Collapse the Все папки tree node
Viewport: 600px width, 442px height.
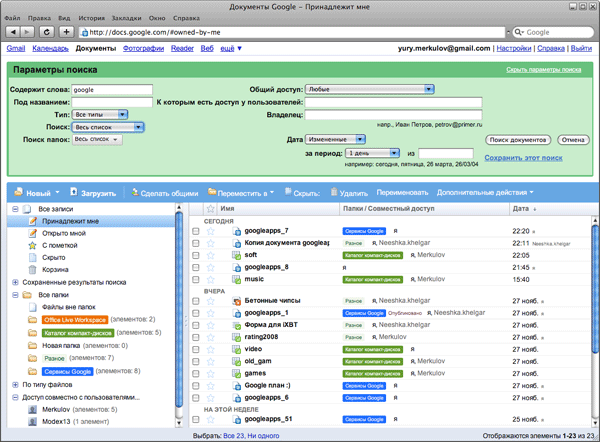coord(15,295)
